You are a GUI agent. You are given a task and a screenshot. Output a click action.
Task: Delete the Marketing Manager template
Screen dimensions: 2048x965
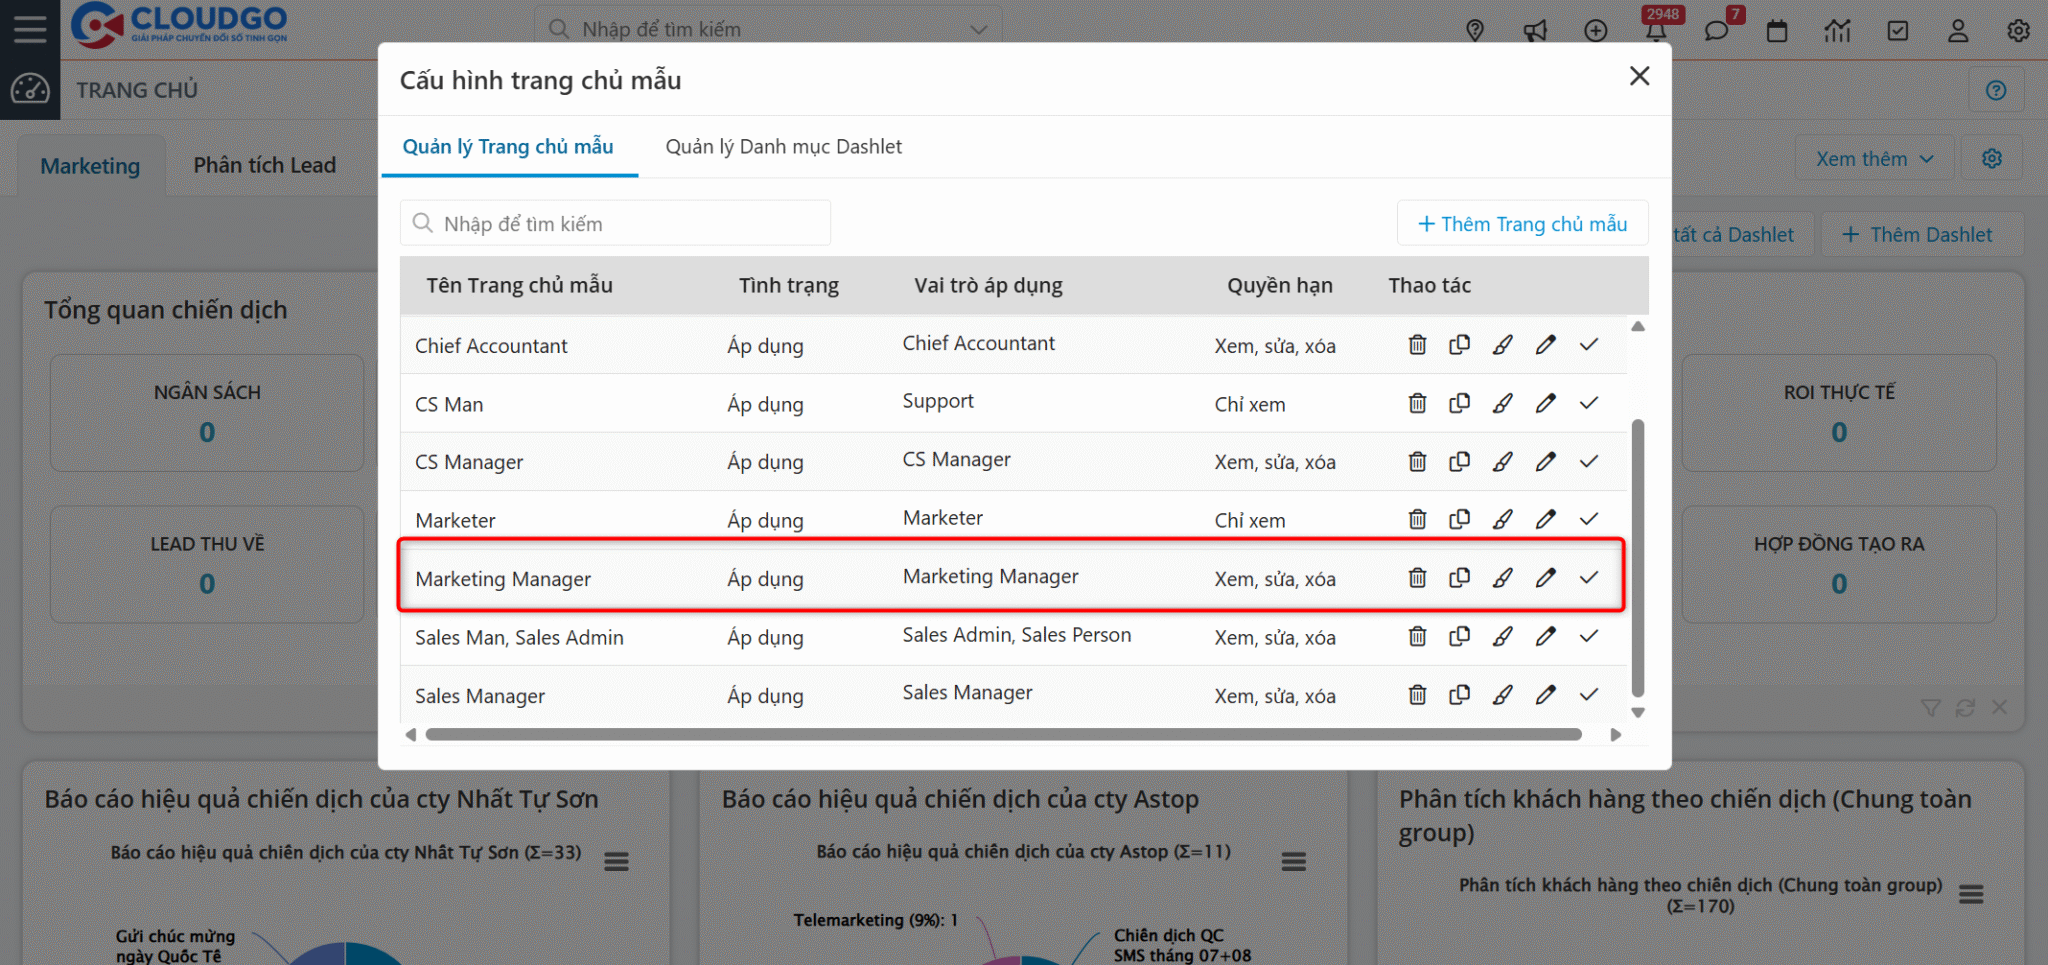point(1417,578)
